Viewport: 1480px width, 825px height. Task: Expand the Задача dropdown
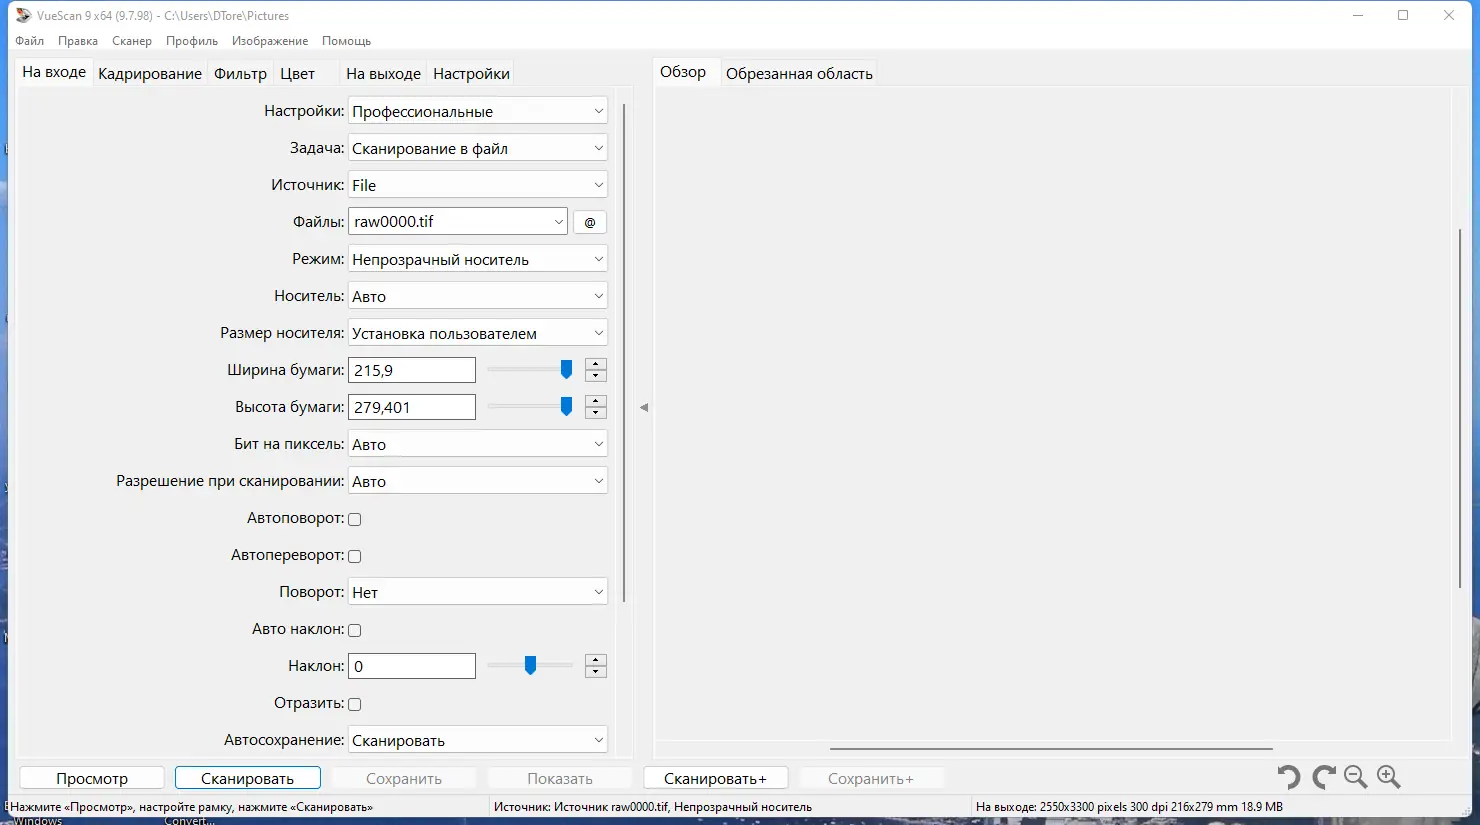[x=478, y=148]
